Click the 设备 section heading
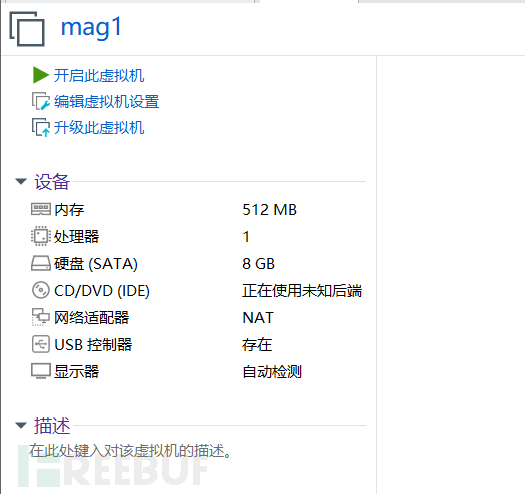 pos(52,182)
